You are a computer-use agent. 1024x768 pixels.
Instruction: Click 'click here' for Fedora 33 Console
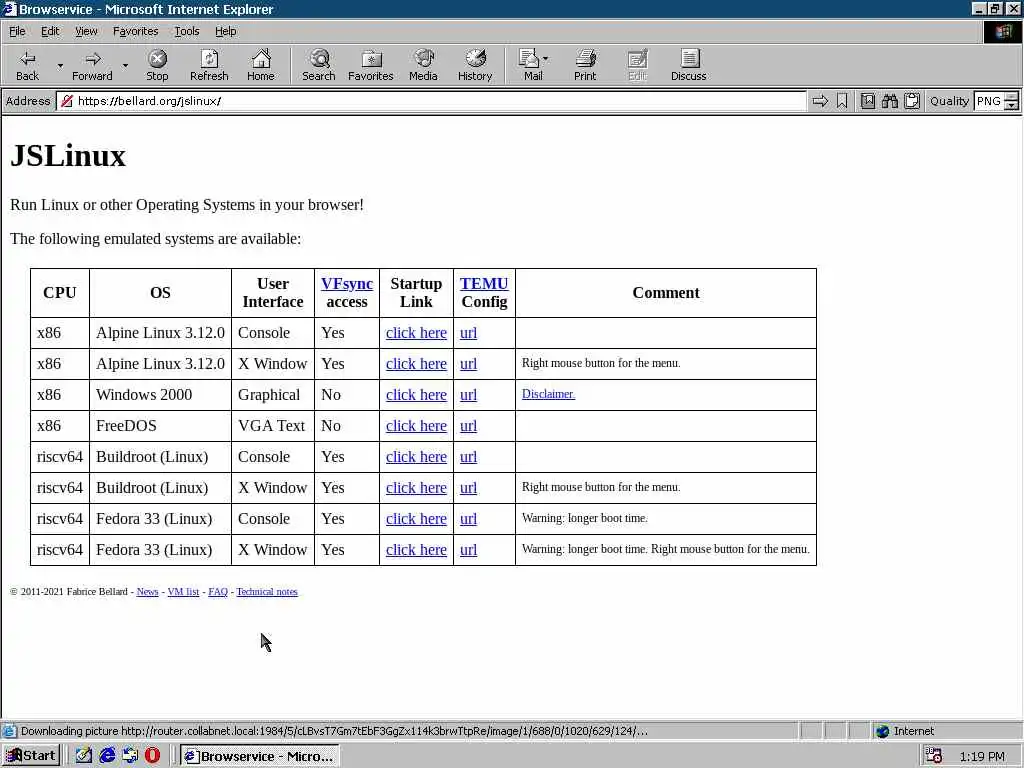tap(416, 519)
